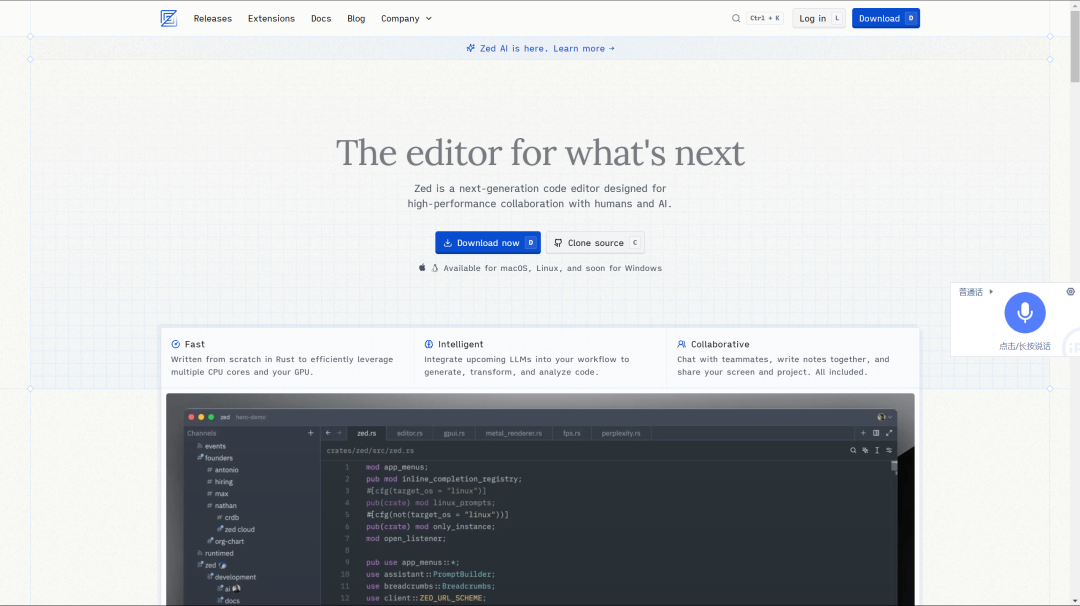
Task: Open the Docs link
Action: click(x=321, y=19)
